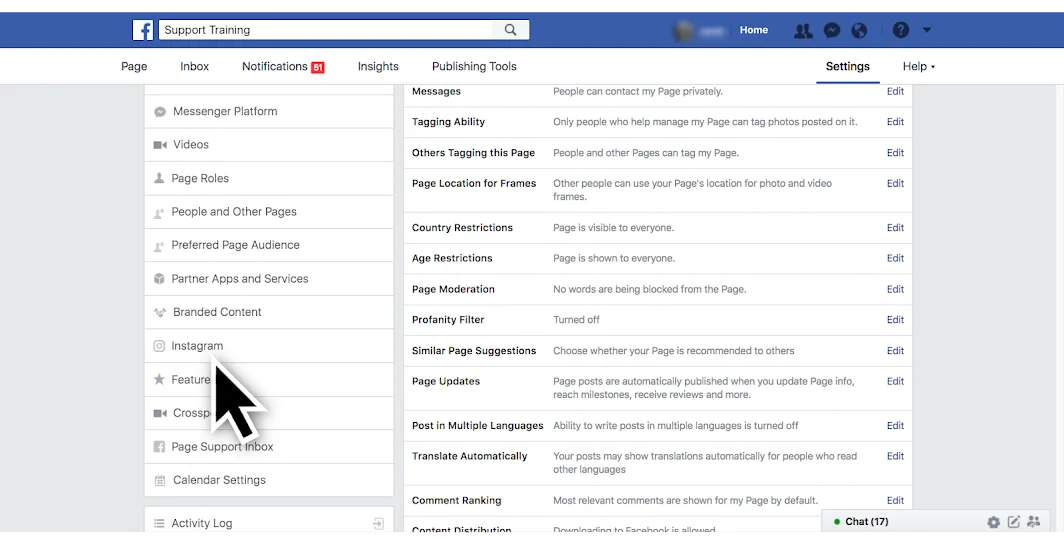Click the Activity Log list icon
This screenshot has height=545, width=1064.
(x=159, y=523)
